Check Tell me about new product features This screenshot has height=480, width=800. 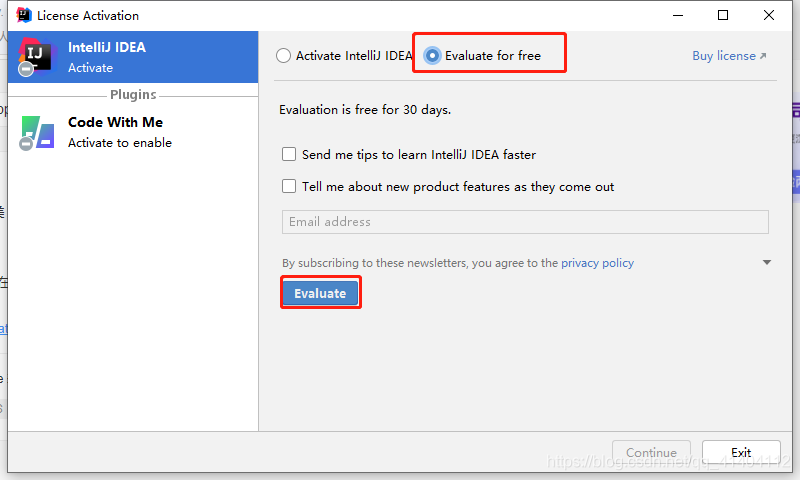tap(289, 186)
